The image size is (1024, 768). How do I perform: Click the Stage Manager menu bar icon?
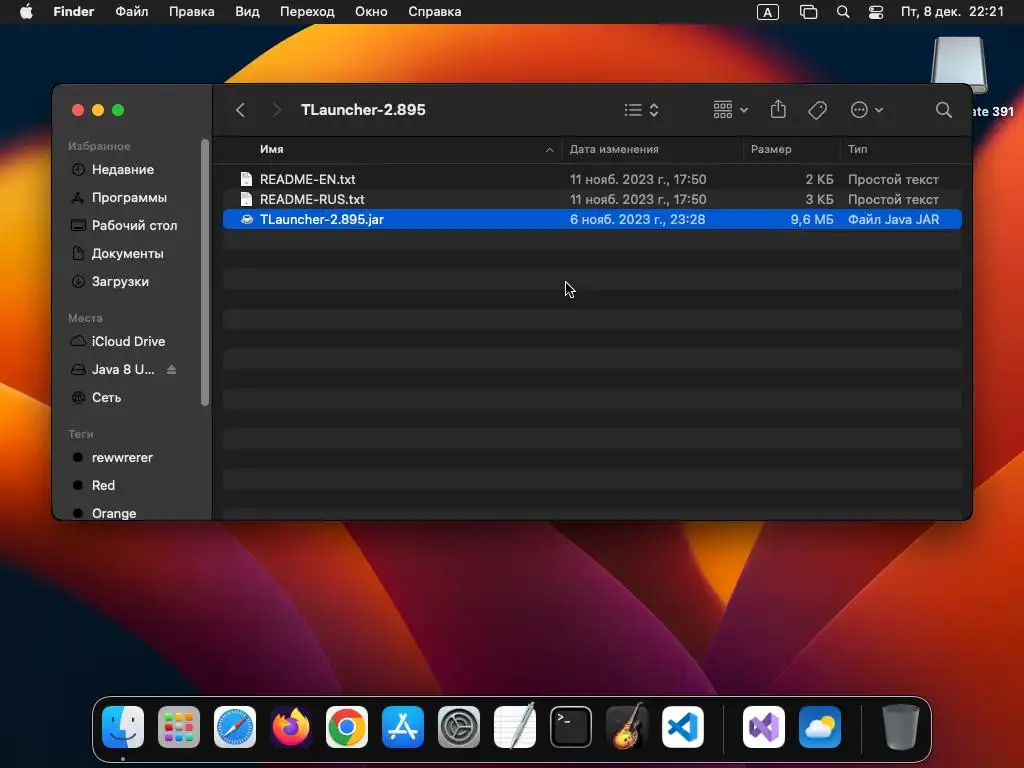[x=808, y=12]
